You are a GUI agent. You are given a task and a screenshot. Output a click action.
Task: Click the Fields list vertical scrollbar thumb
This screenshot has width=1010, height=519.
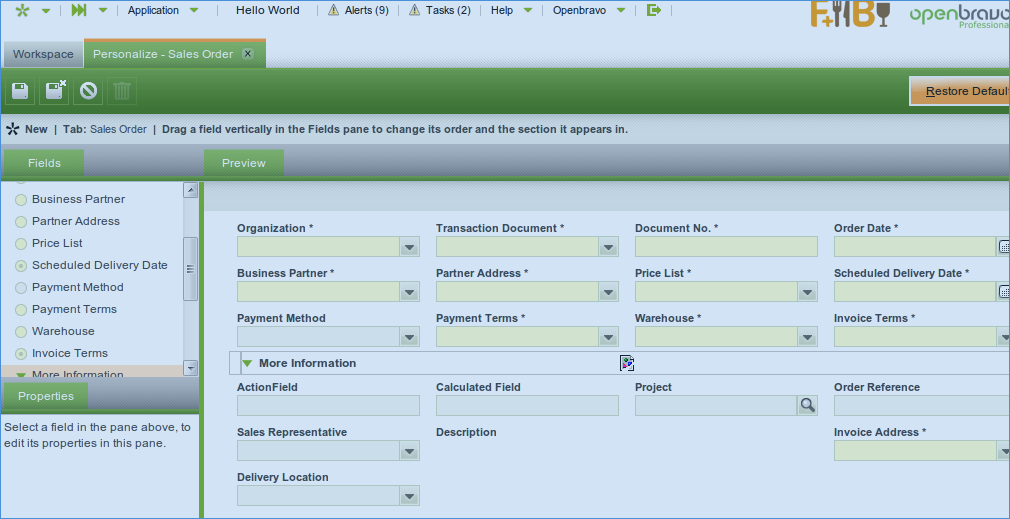(190, 268)
